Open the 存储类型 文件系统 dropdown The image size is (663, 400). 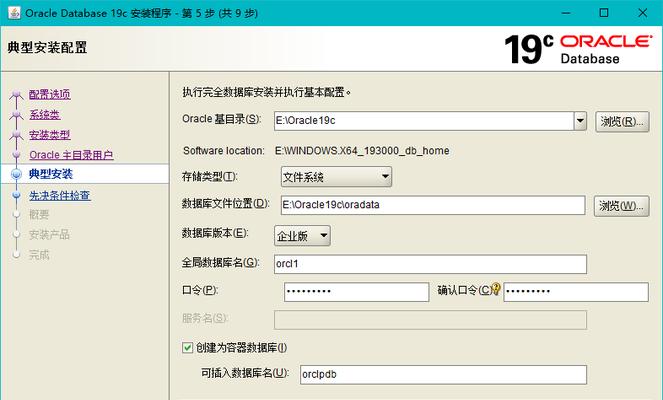click(x=336, y=177)
